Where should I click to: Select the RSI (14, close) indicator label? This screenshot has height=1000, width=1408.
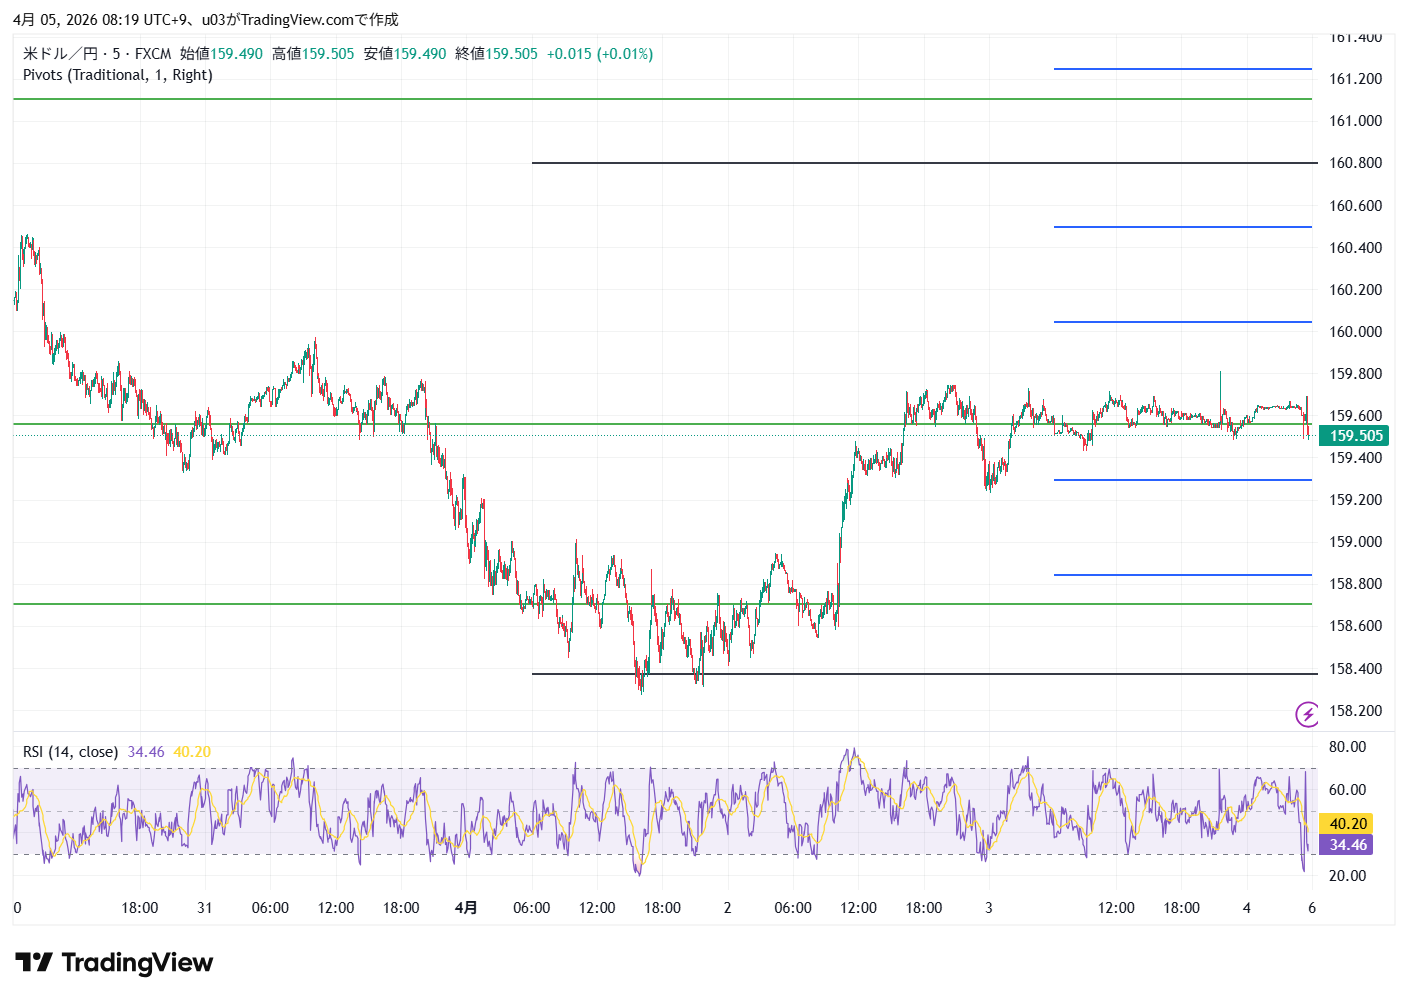tap(70, 752)
